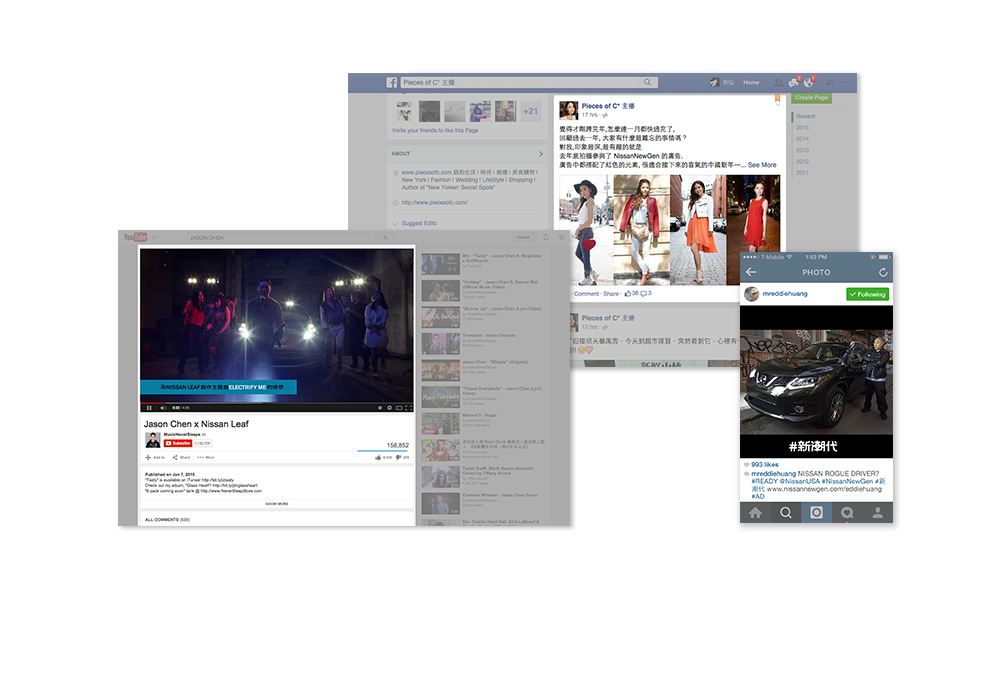Seek along the YouTube video progress bar

(277, 403)
